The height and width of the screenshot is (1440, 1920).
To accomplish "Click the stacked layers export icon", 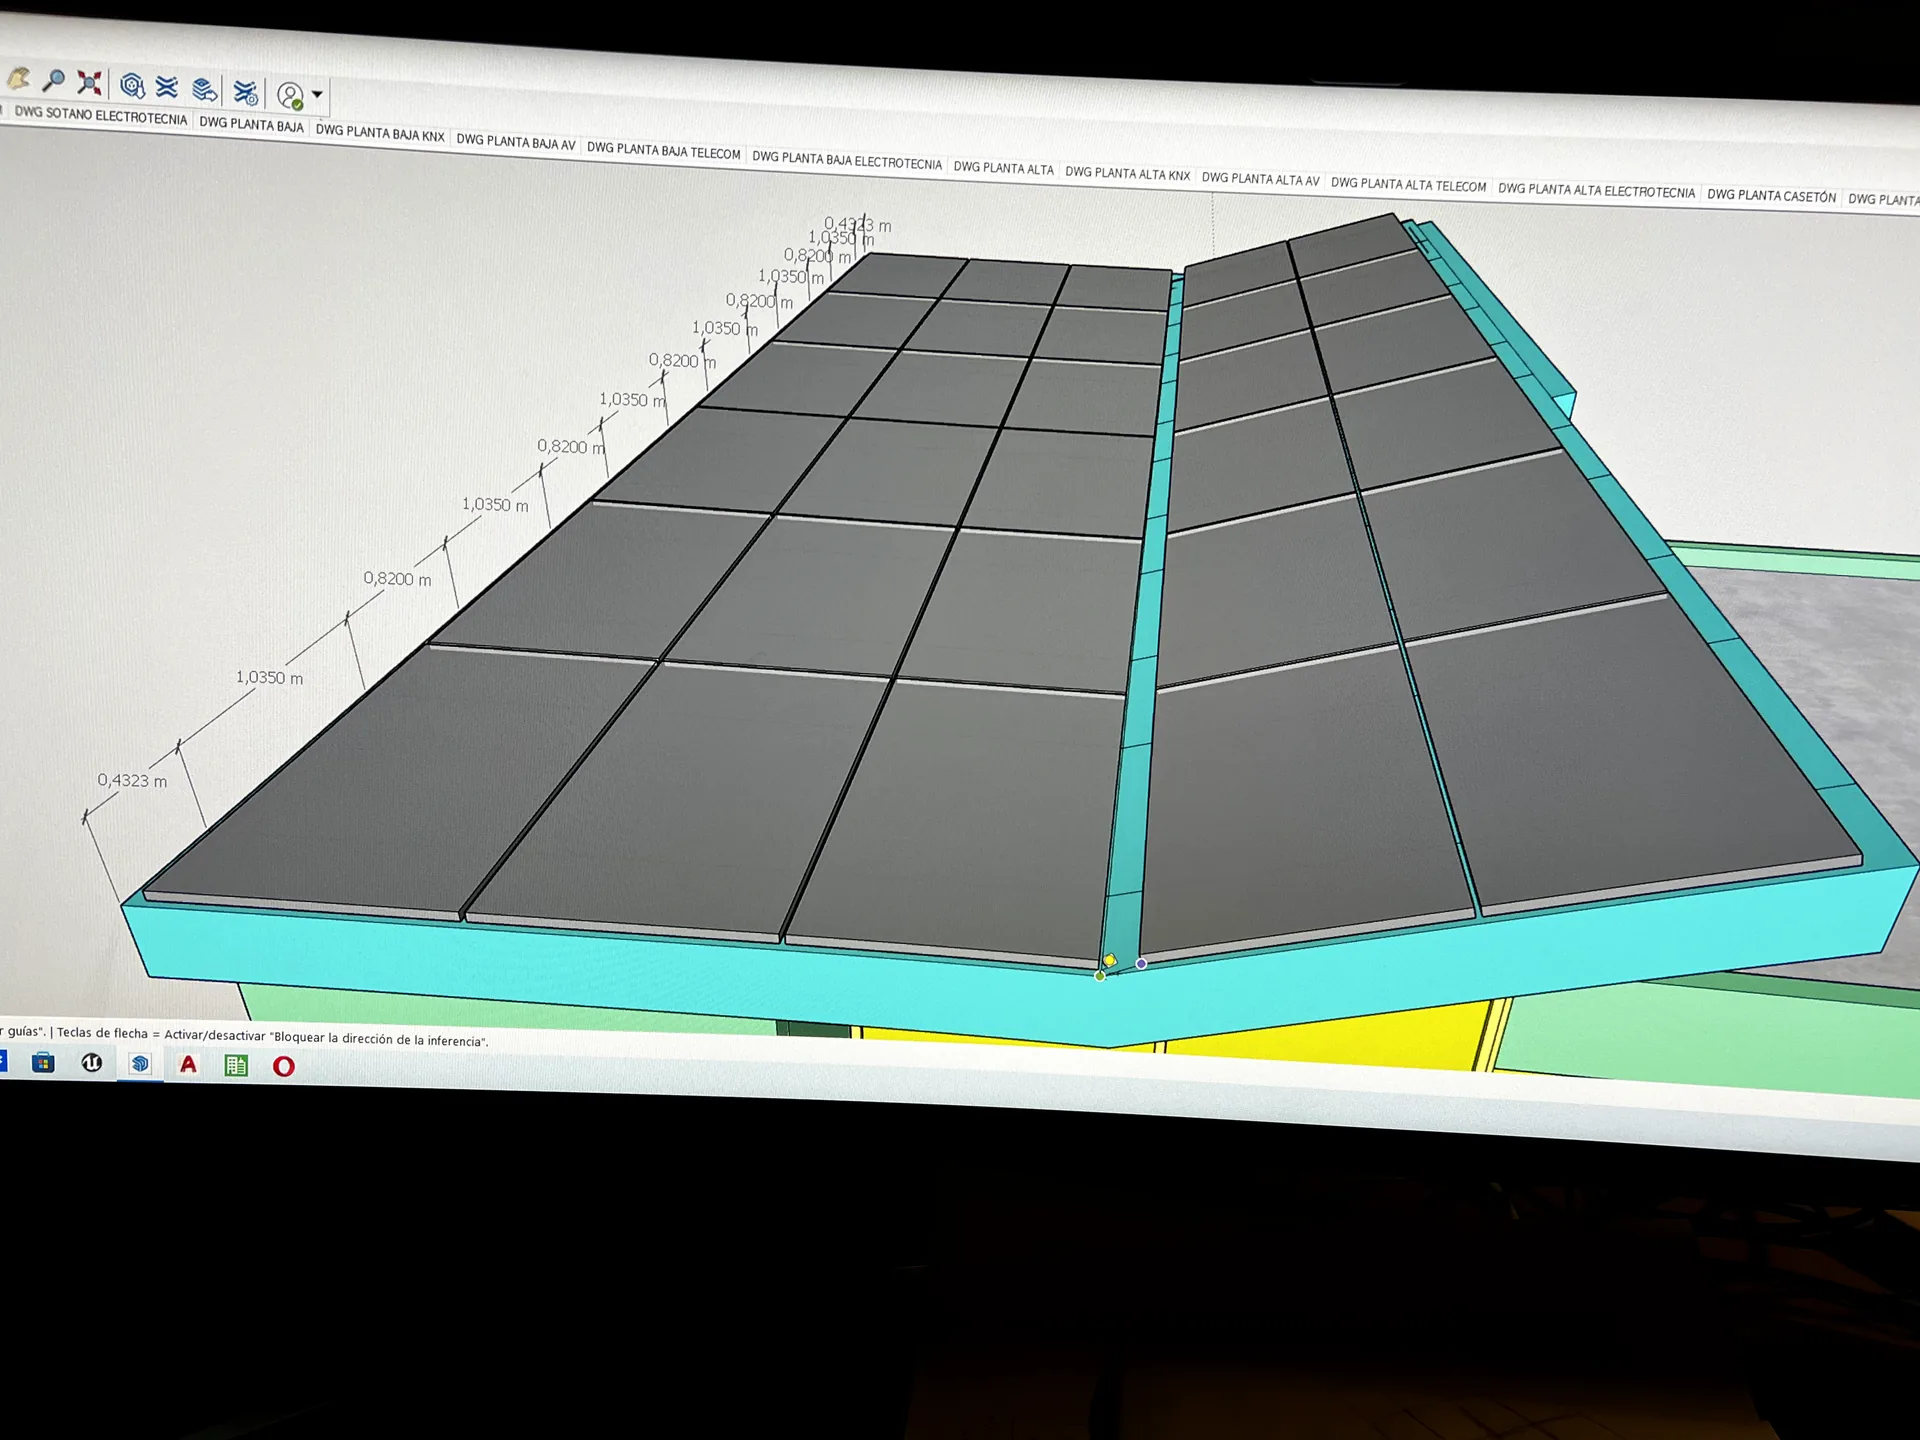I will tap(205, 90).
